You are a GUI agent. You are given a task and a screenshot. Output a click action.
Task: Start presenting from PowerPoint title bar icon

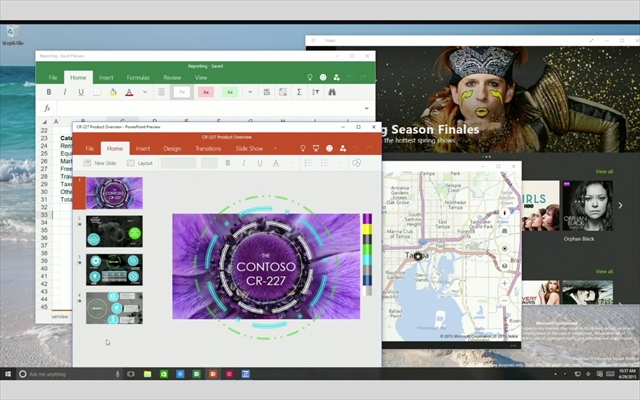click(316, 149)
